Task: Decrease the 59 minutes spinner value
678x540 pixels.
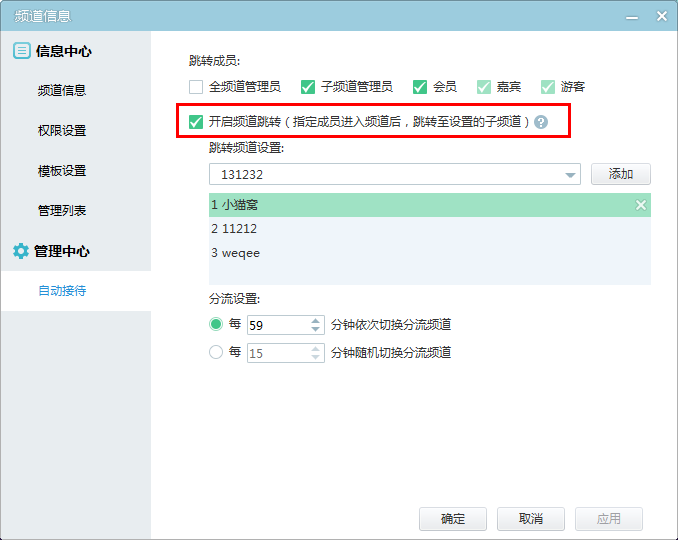Action: (x=316, y=329)
